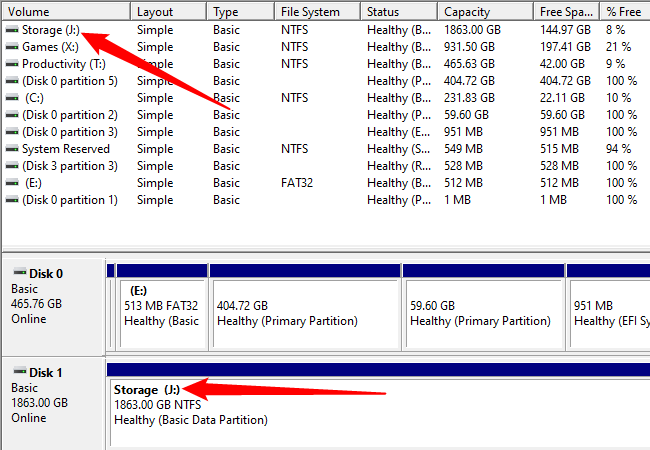Select the Disk 0 header label
The height and width of the screenshot is (450, 650).
pos(46,273)
